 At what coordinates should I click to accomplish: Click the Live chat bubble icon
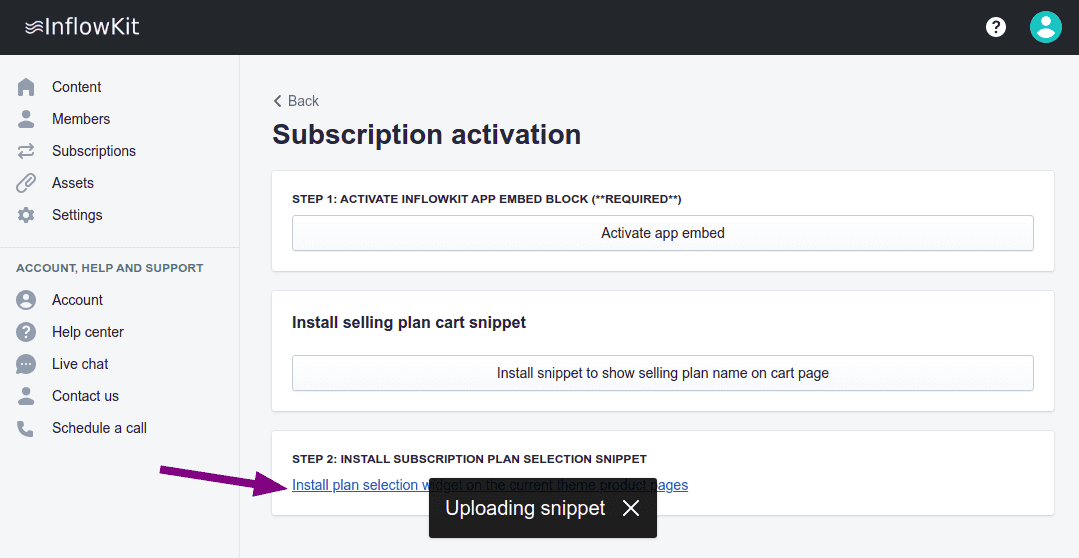click(26, 364)
